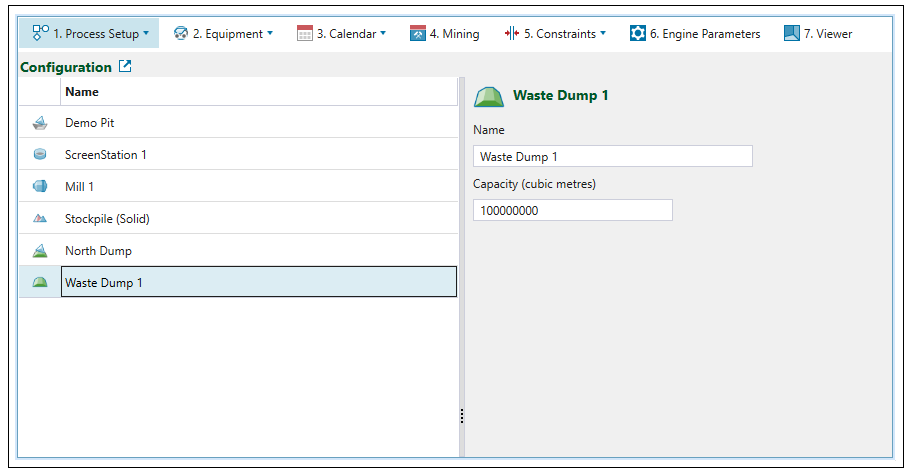907x474 pixels.
Task: Click the North Dump row icon
Action: [40, 251]
